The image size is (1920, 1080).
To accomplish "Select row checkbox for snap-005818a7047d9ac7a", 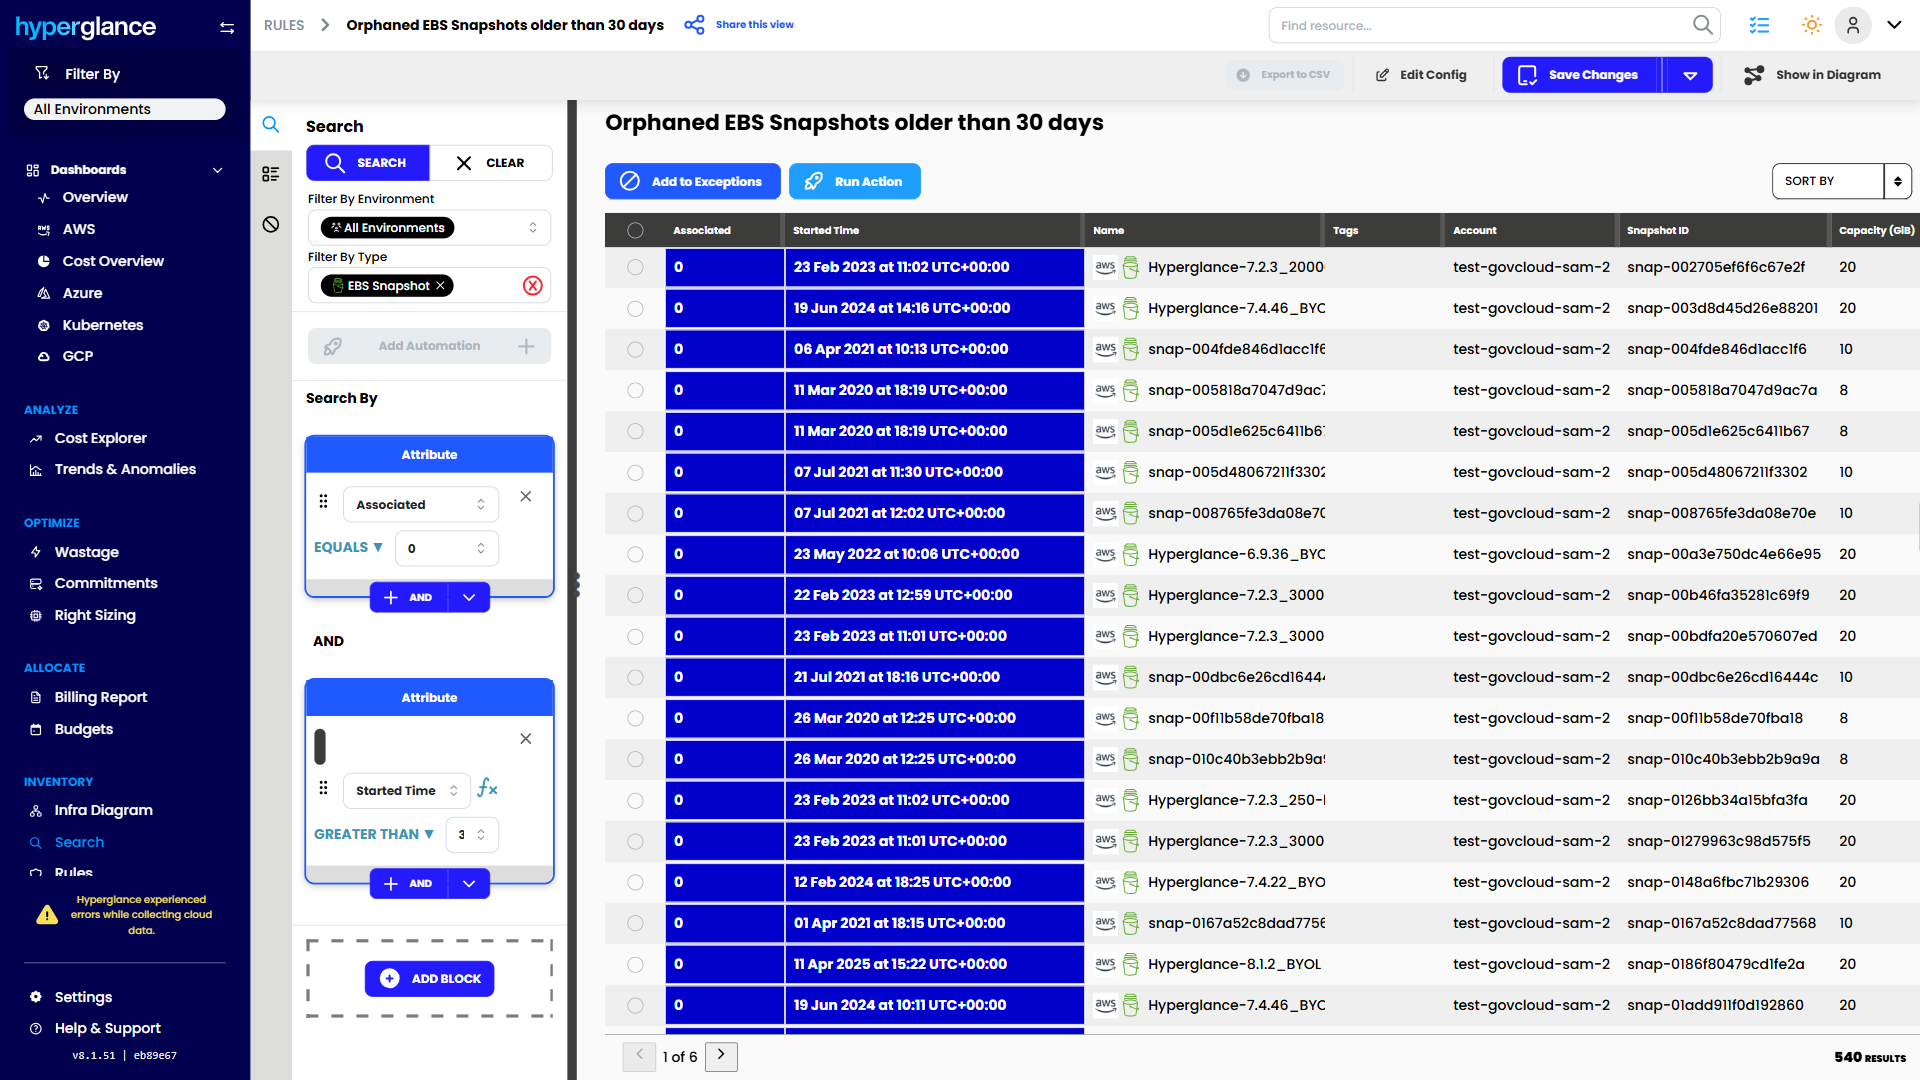I will tap(635, 390).
